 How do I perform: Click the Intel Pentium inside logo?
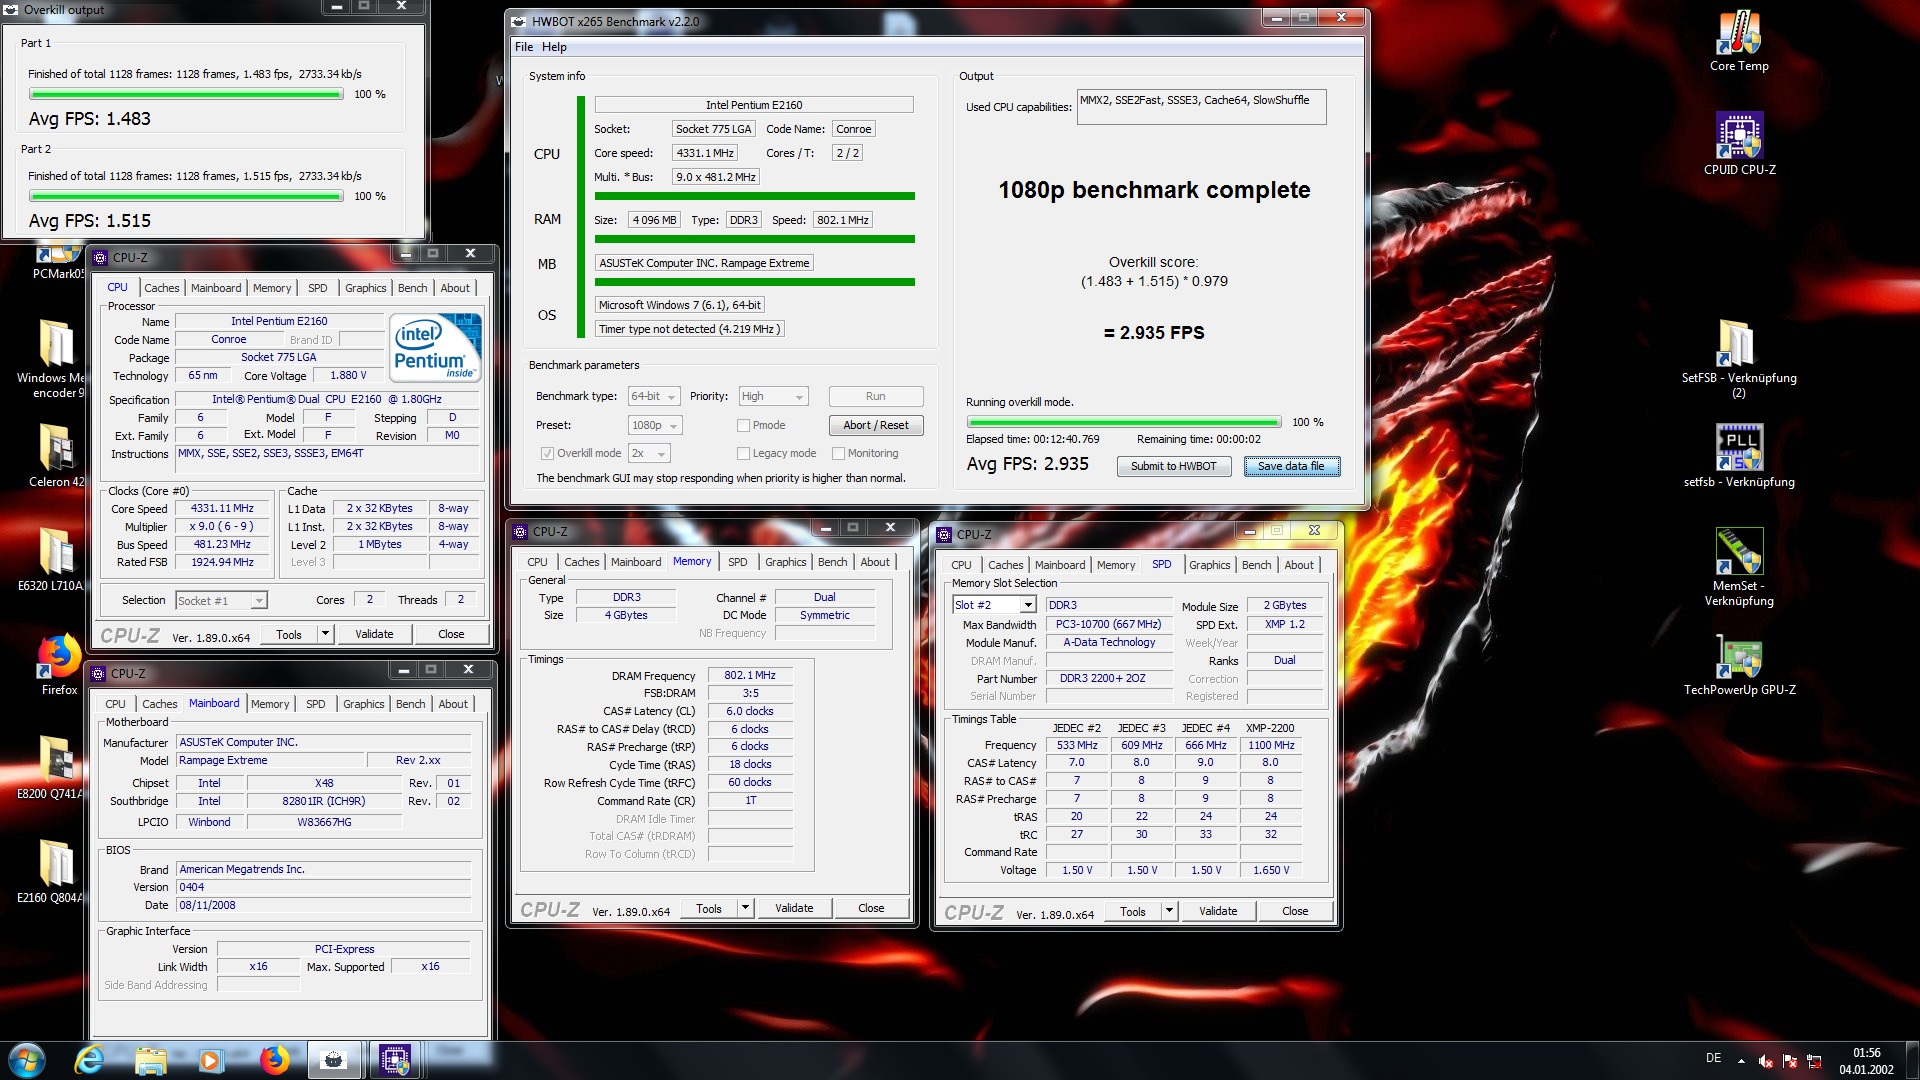click(x=437, y=347)
